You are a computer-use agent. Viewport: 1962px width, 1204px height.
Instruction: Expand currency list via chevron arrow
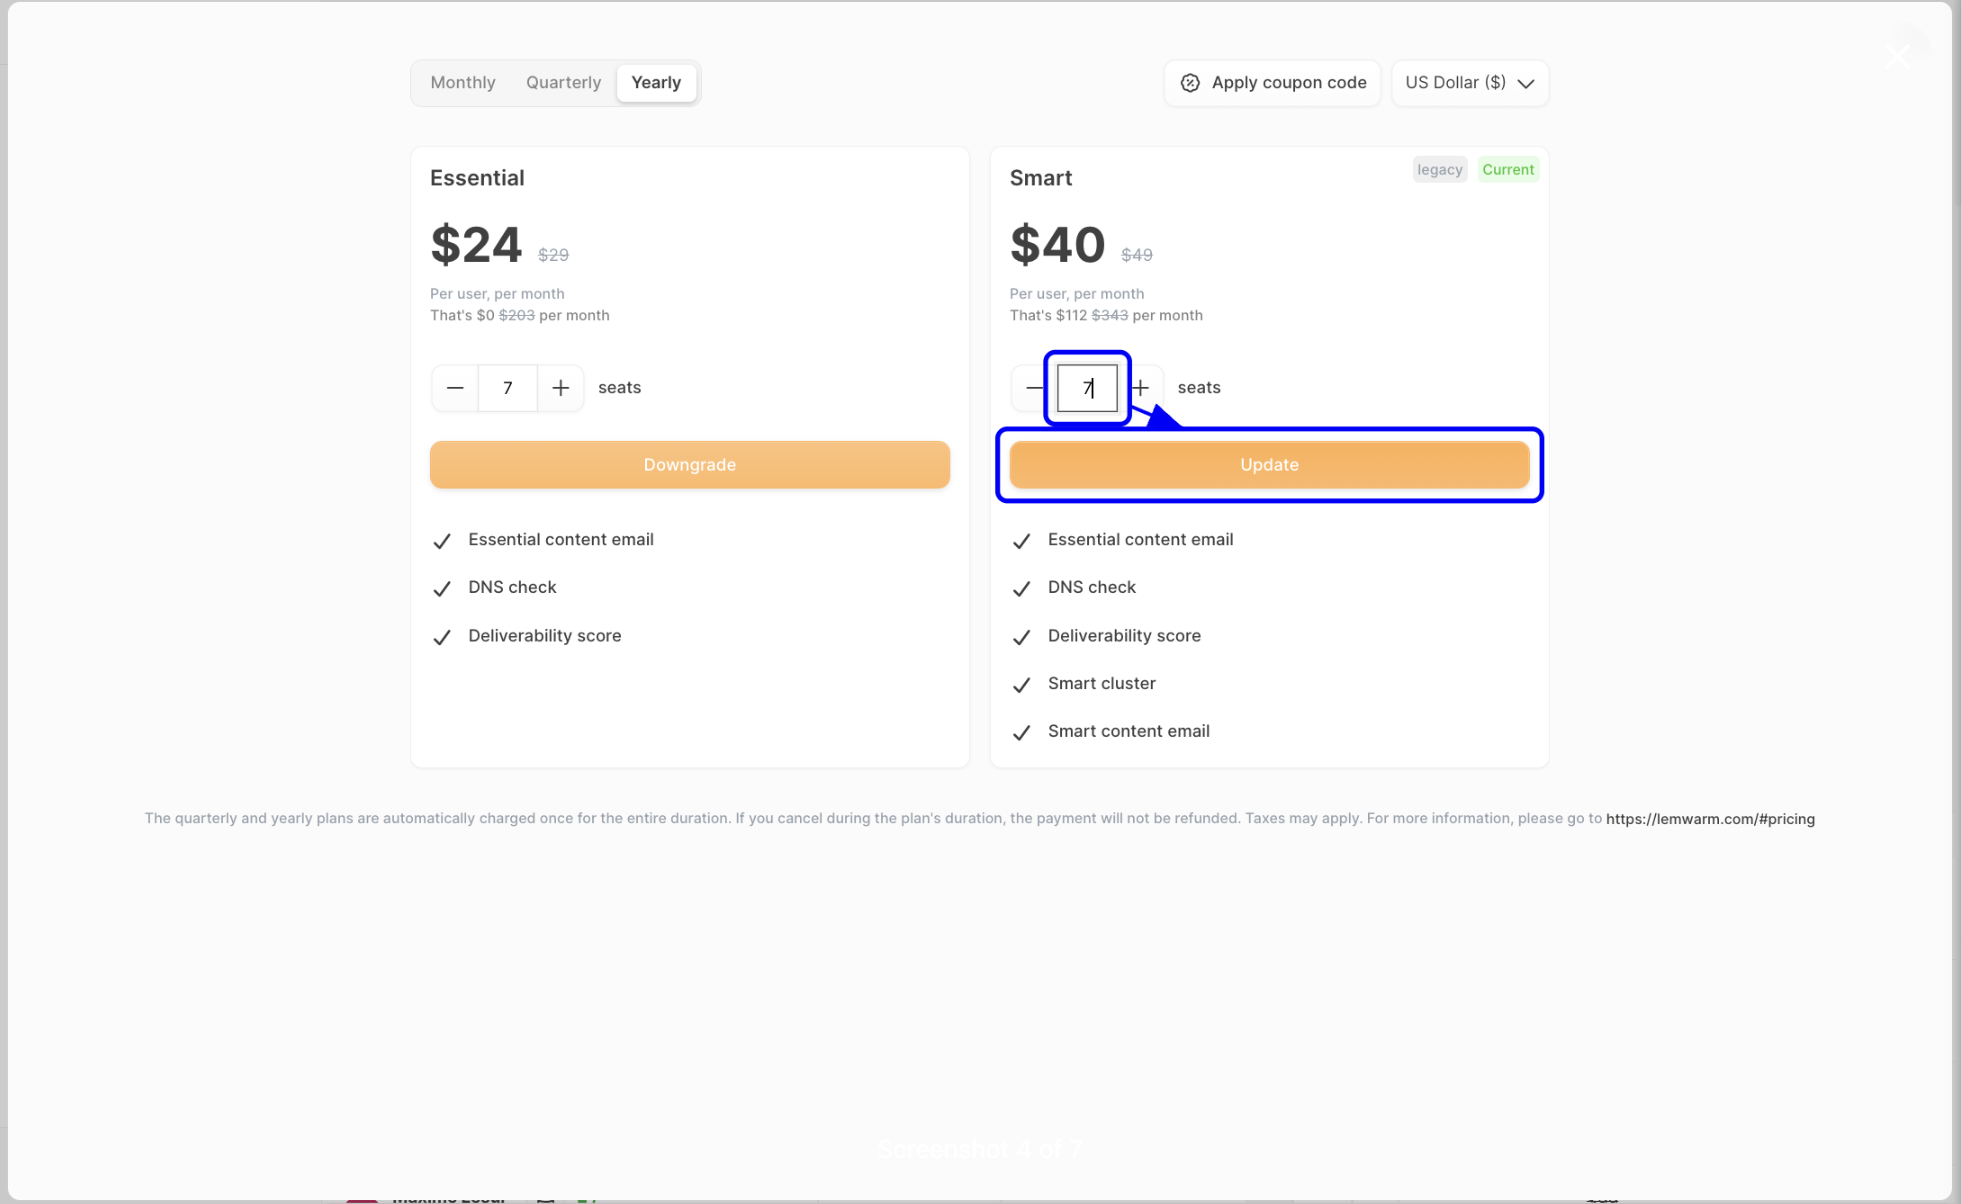click(x=1526, y=84)
